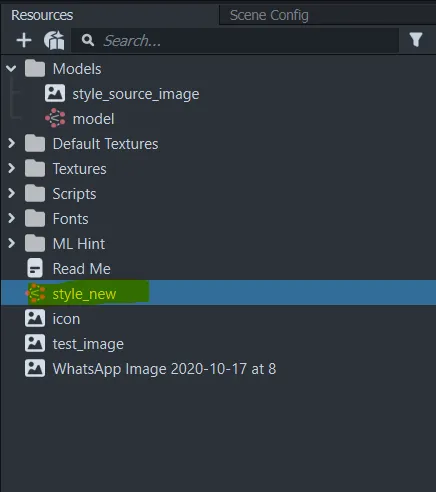
Task: Expand the Textures folder arrow
Action: (12, 168)
